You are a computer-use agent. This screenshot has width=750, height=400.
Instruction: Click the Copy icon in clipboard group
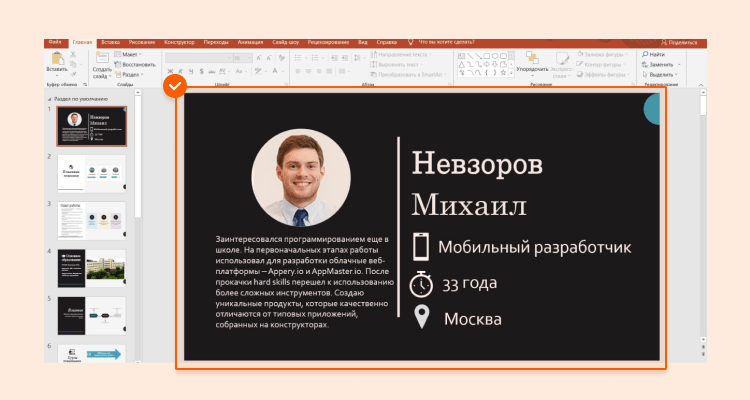point(73,64)
